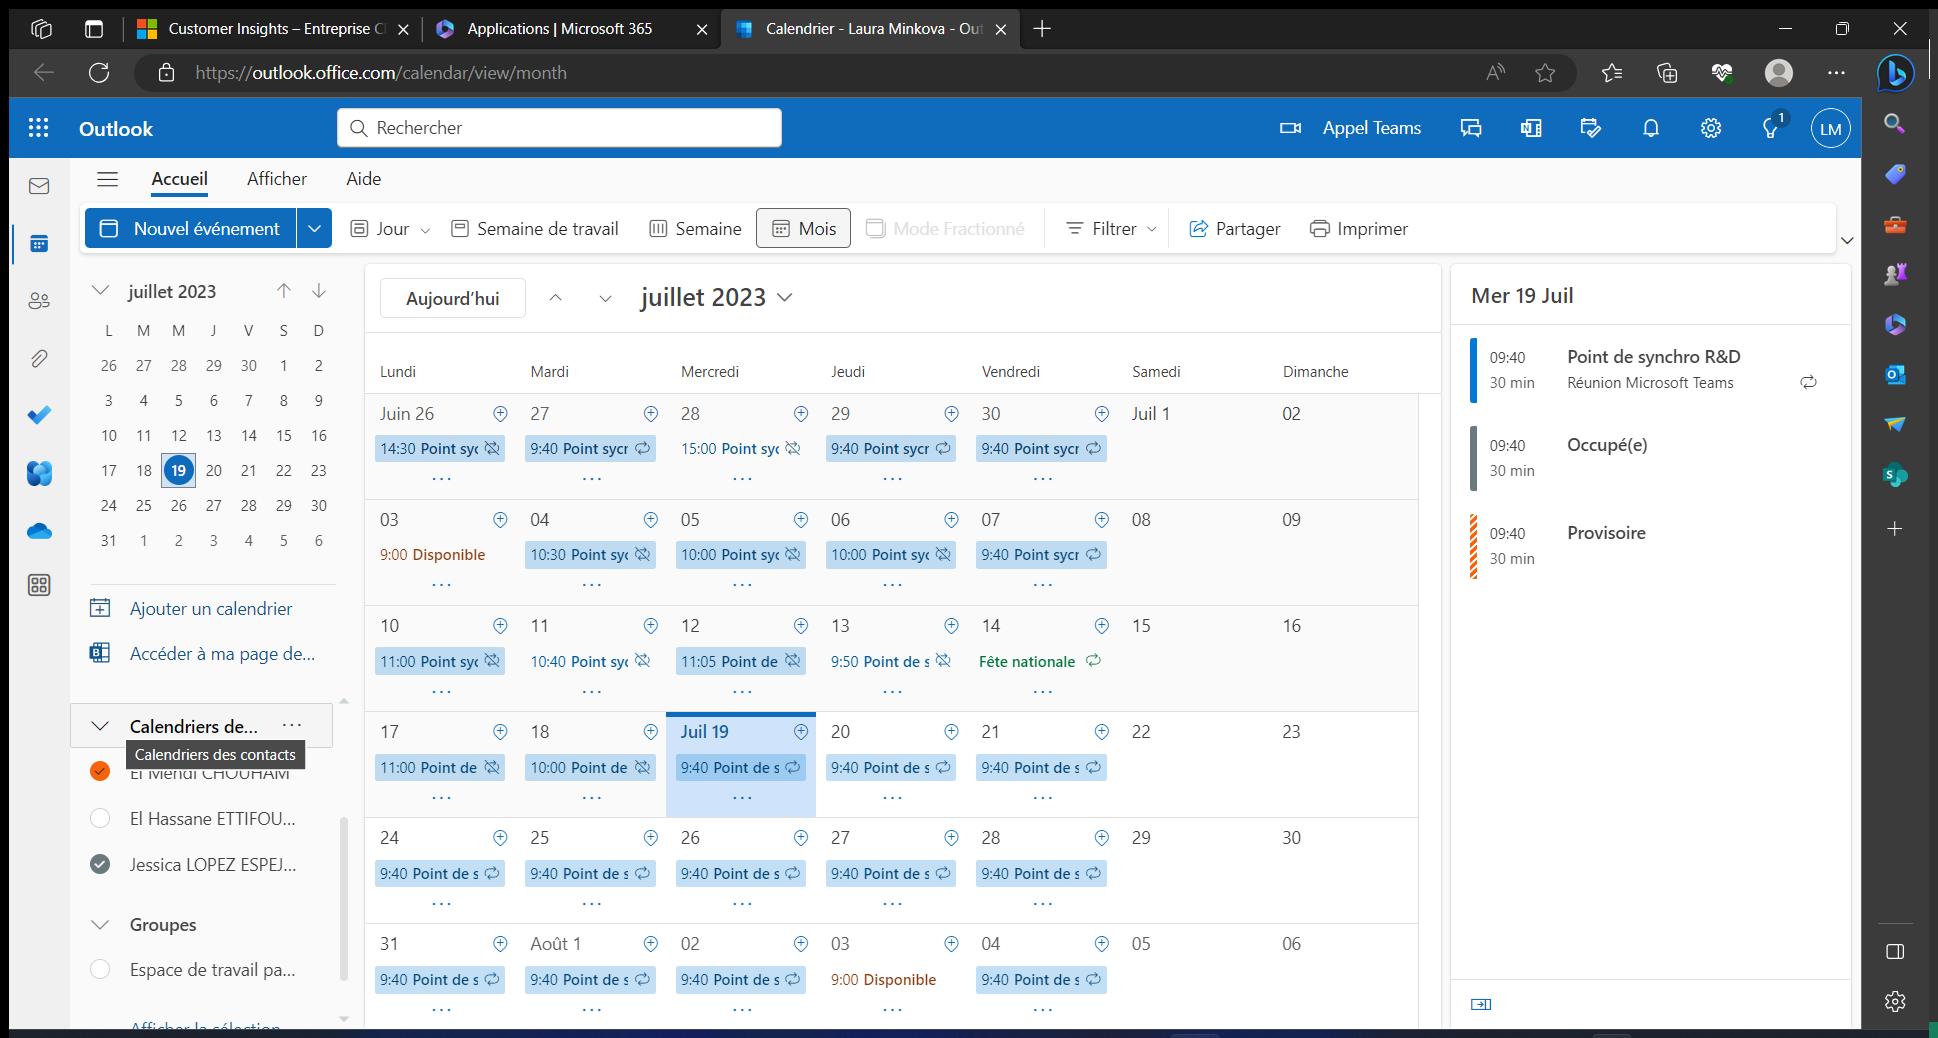1938x1038 pixels.
Task: Click Imprimer button
Action: [1359, 229]
